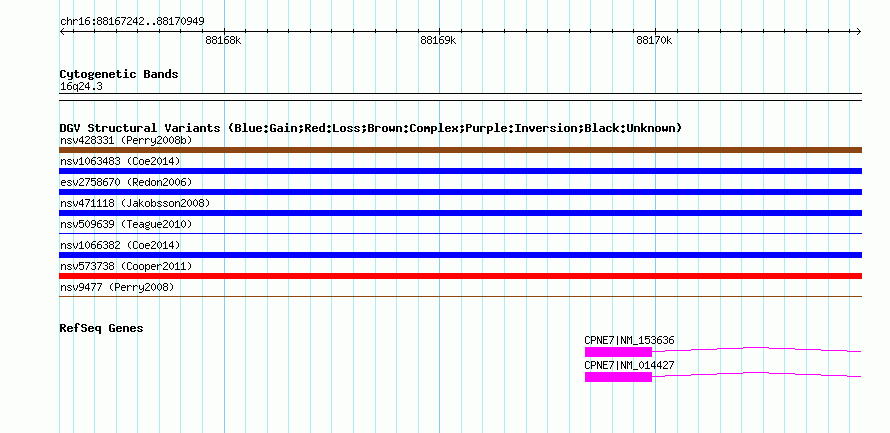Click the DGV Structural Variants track title
Image resolution: width=890 pixels, height=433 pixels.
pos(371,128)
